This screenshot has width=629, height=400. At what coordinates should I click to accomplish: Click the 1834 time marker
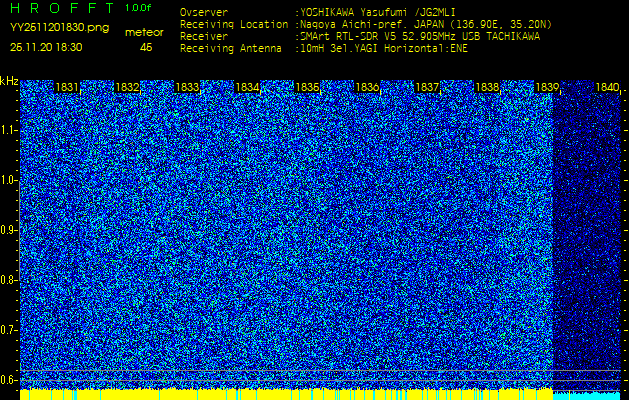pyautogui.click(x=247, y=87)
